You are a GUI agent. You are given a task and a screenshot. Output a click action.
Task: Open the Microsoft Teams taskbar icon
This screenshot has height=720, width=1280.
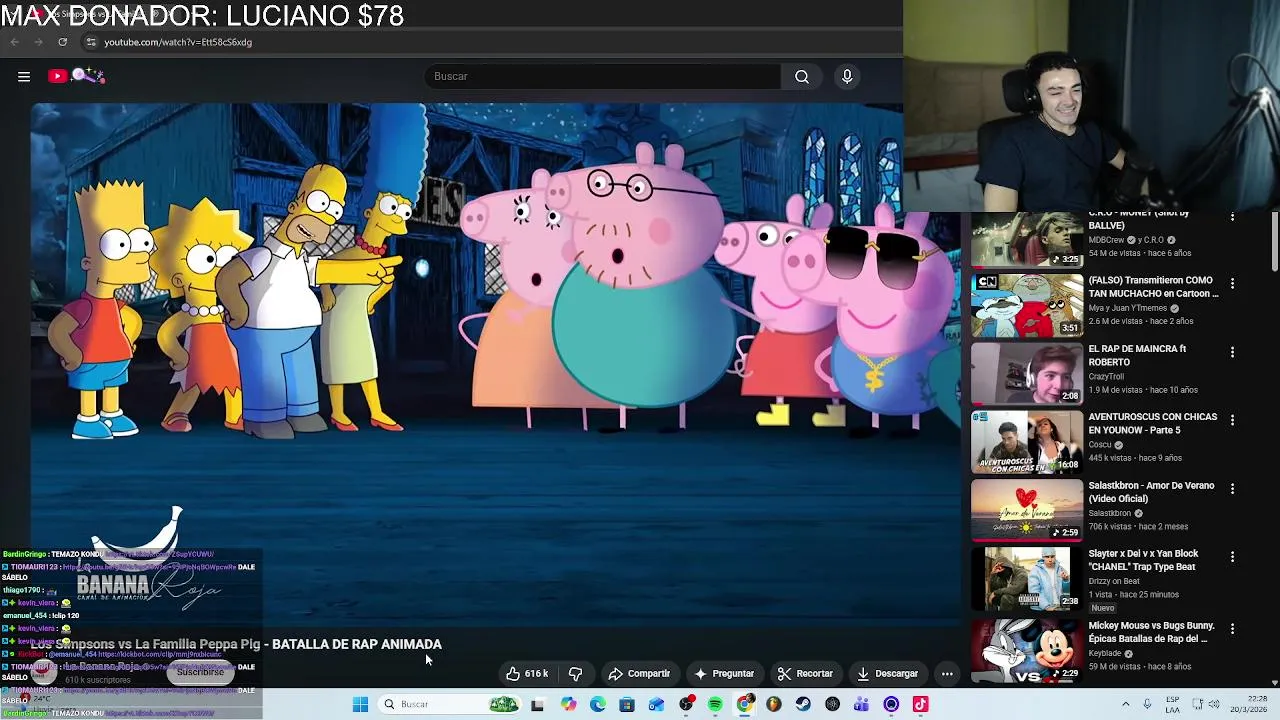click(861, 704)
